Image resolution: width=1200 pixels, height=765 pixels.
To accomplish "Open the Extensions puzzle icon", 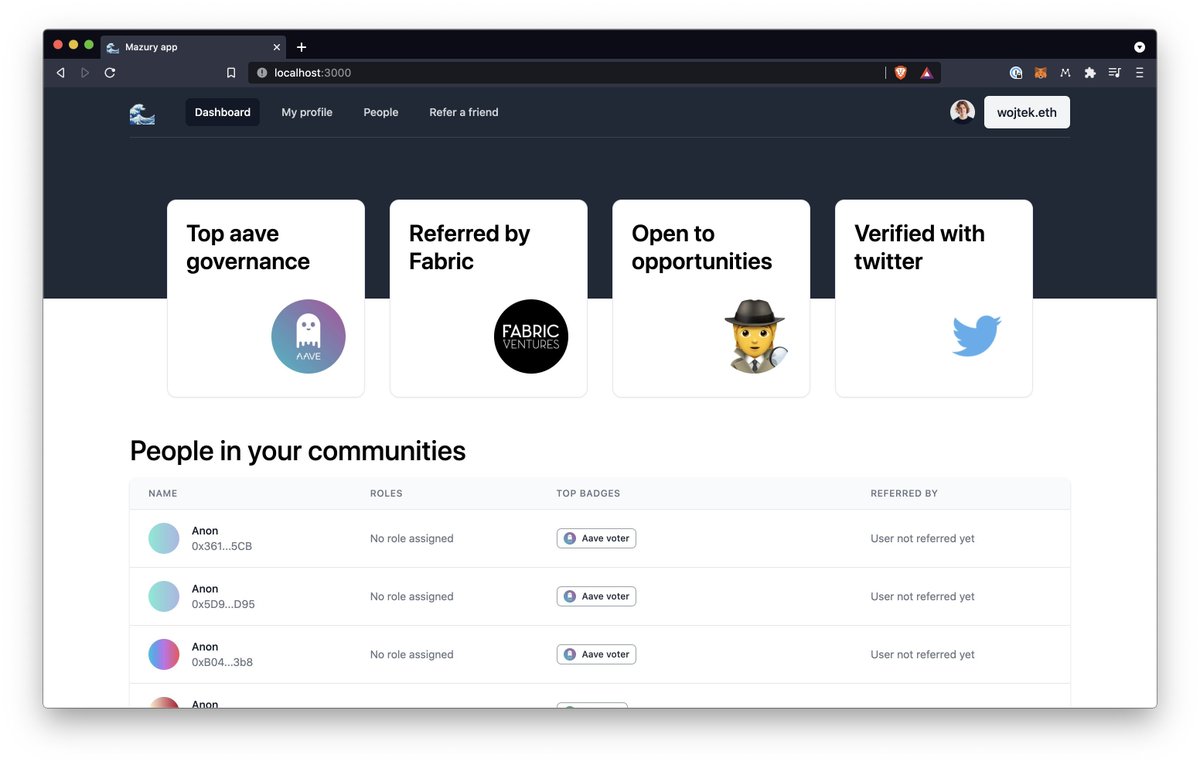I will coord(1090,73).
